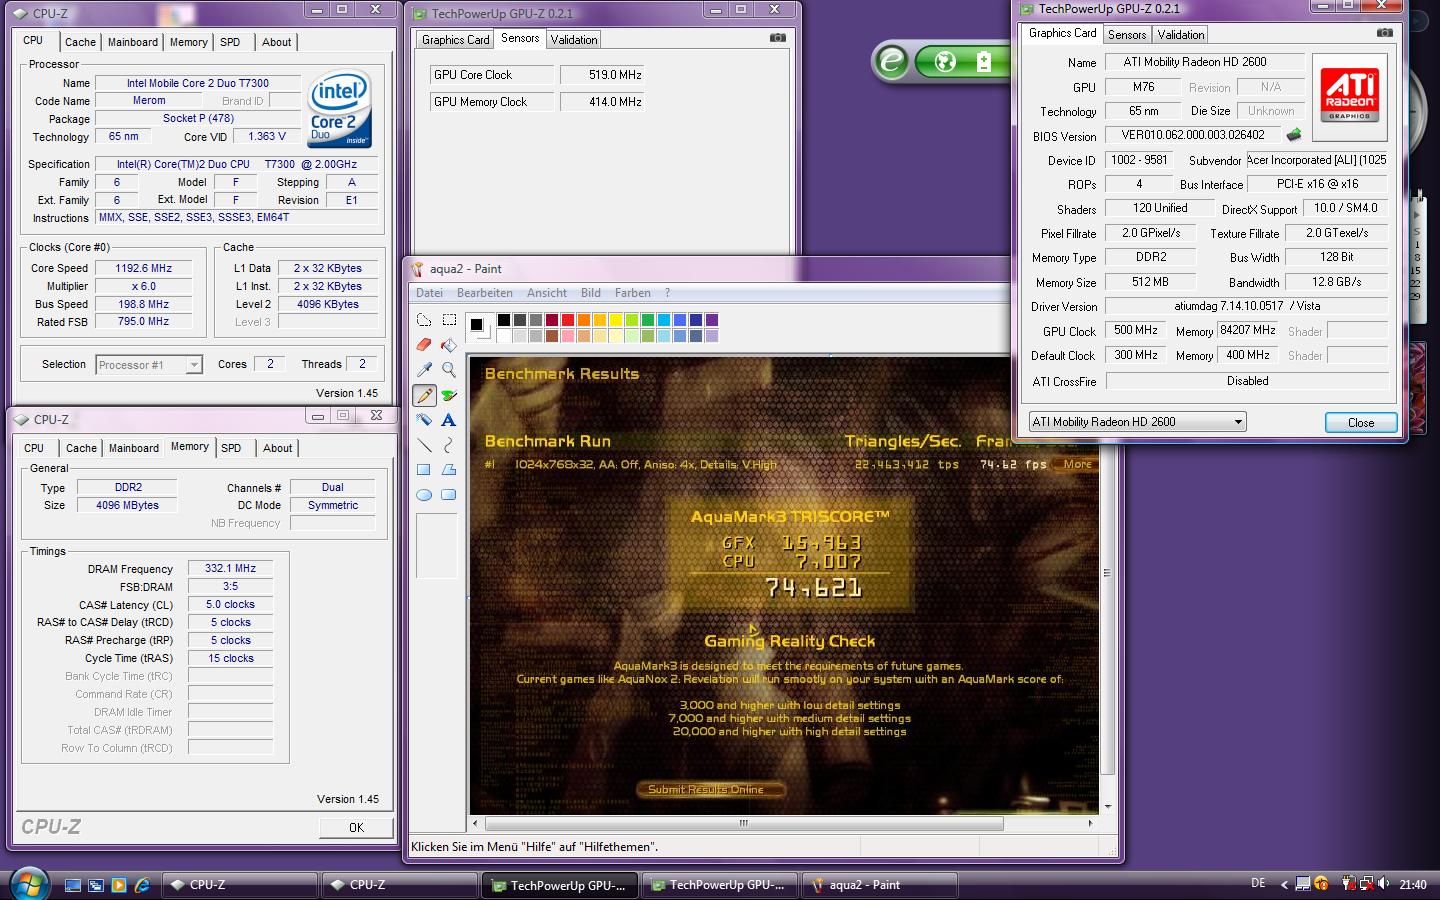Select the Magnifier tool in Paint
This screenshot has height=900, width=1440.
pos(449,370)
